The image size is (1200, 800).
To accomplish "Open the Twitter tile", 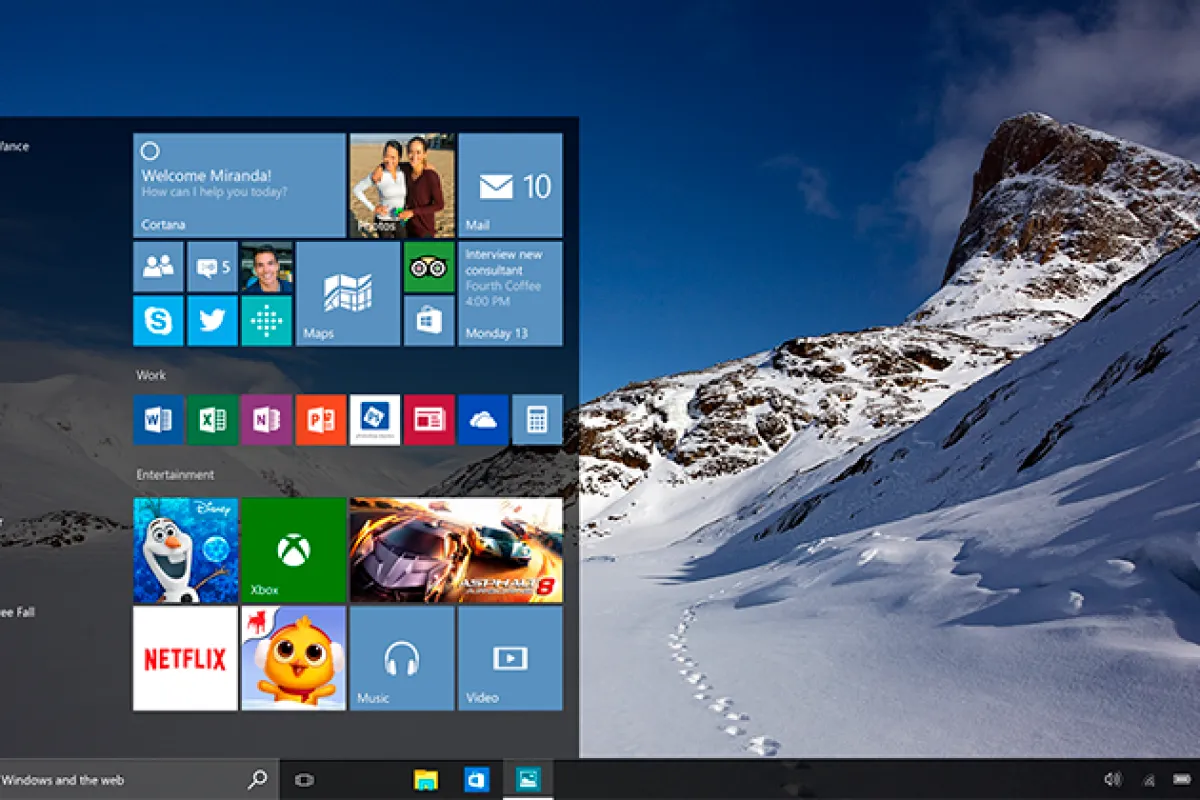I will point(212,321).
